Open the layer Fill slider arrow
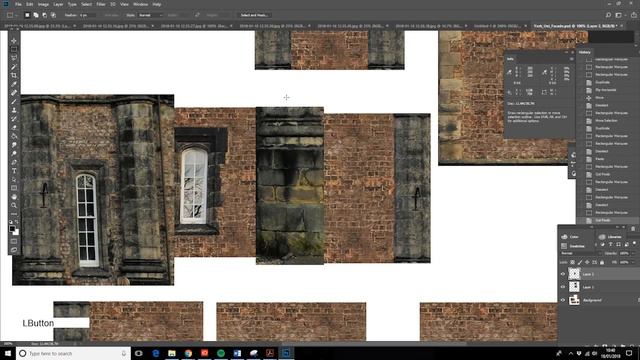This screenshot has width=640, height=360. point(633,262)
